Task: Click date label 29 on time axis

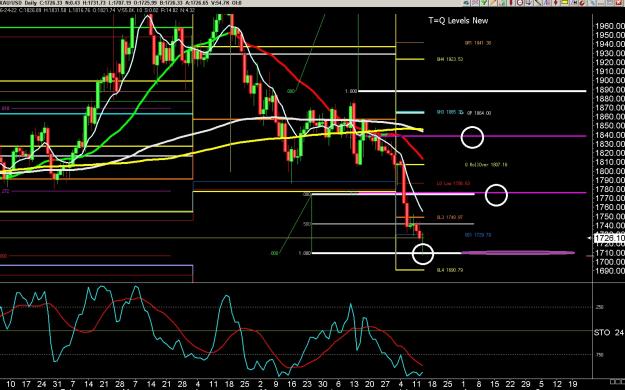Action: [x=526, y=384]
